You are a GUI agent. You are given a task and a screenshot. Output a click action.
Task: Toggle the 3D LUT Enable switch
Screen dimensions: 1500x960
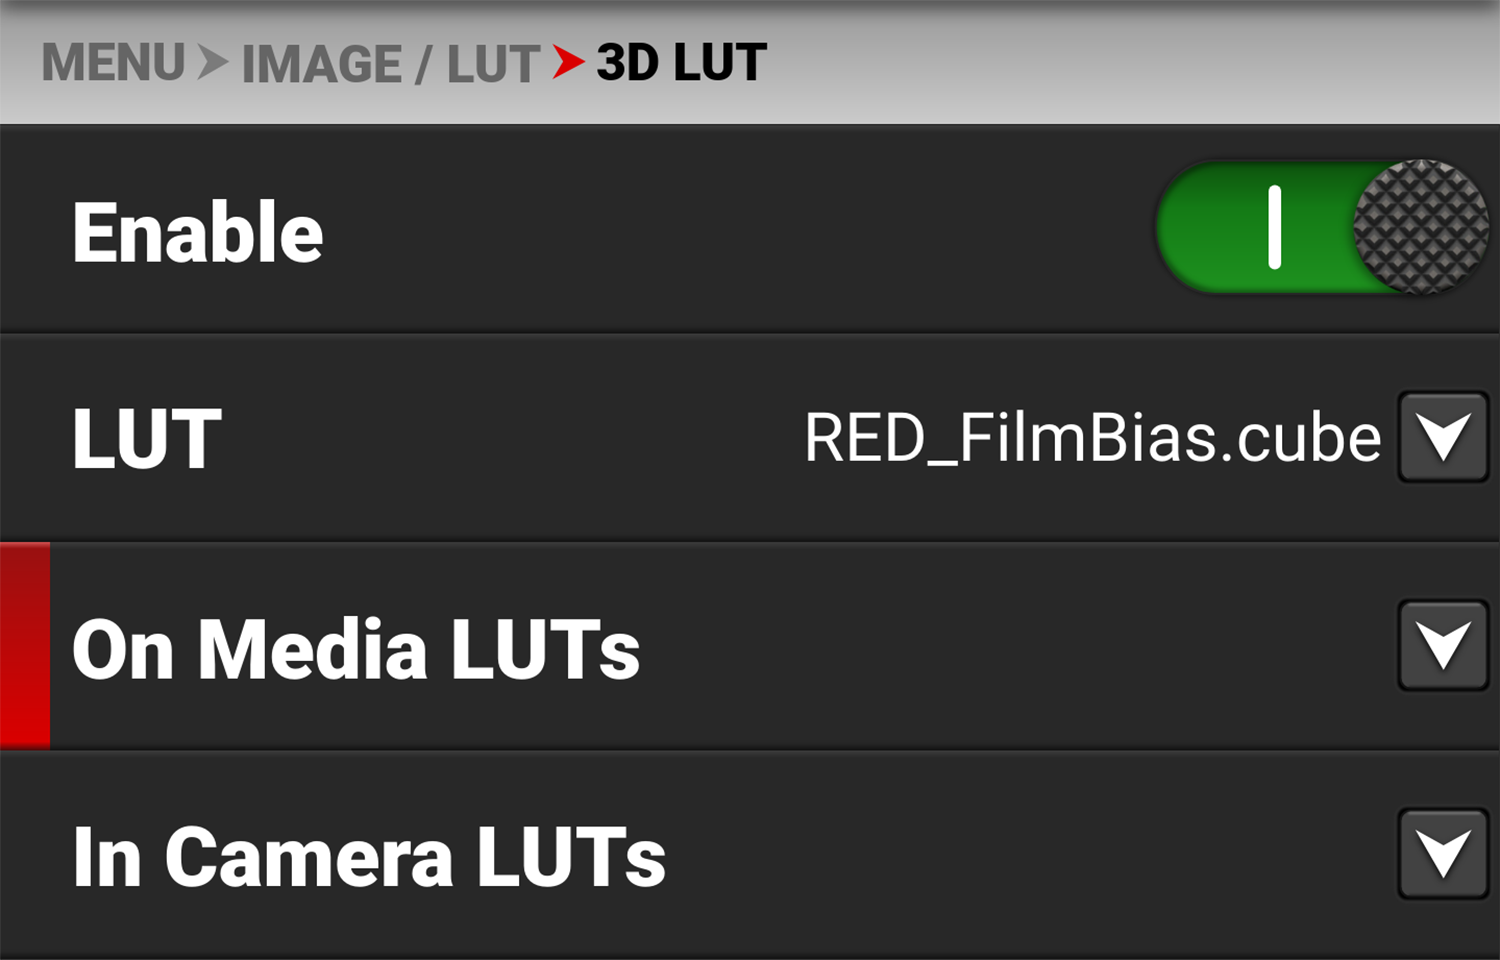click(x=1320, y=228)
